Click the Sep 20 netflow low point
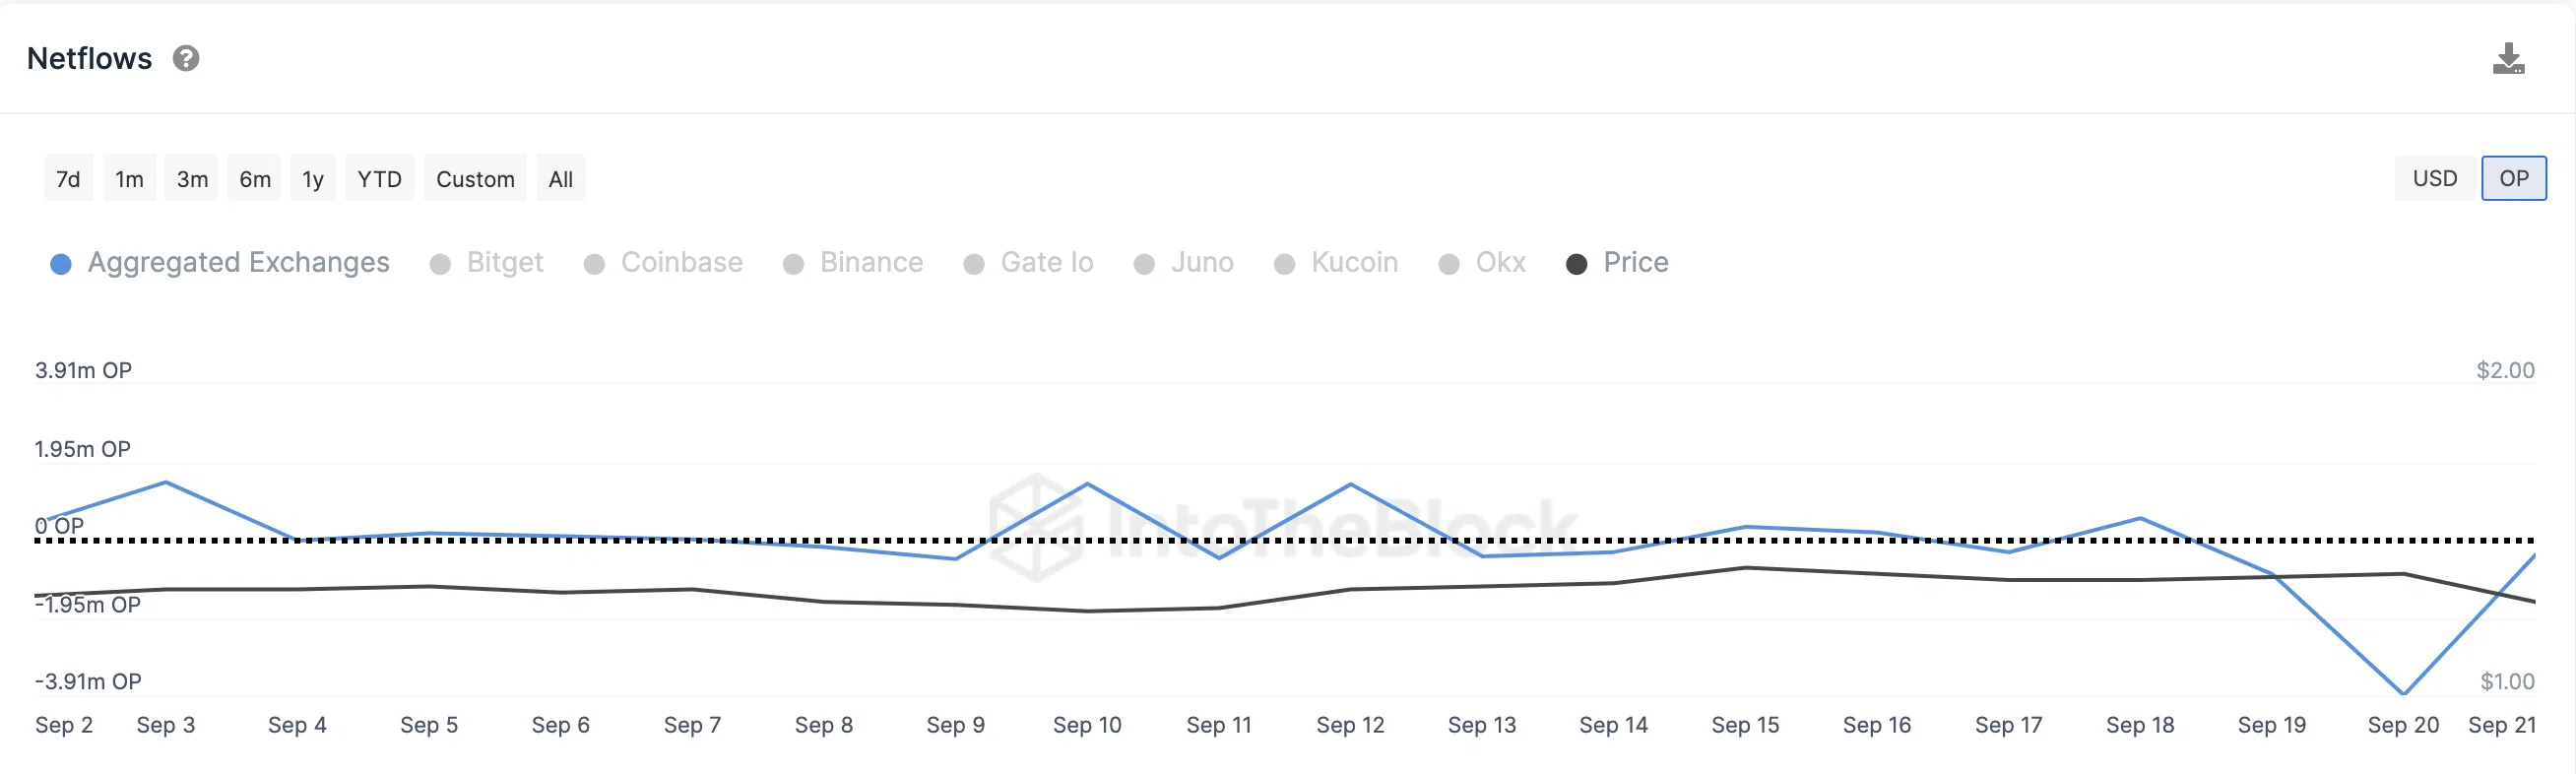The image size is (2576, 774). (2403, 693)
